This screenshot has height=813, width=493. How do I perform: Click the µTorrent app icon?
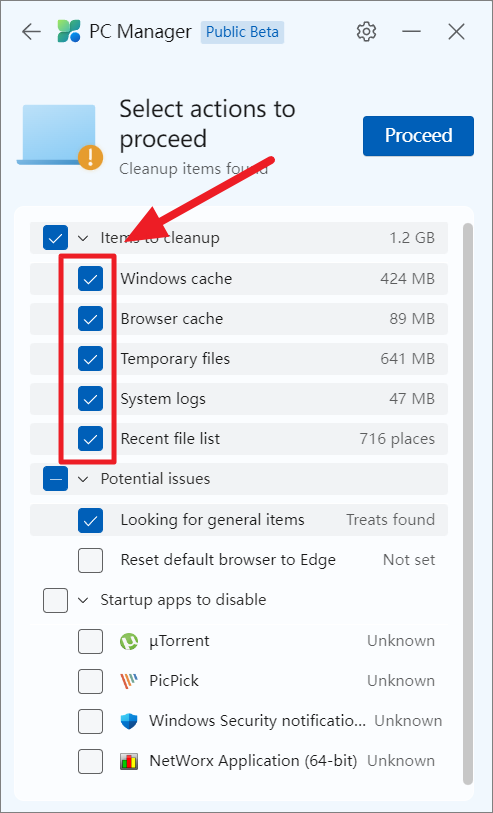click(129, 641)
